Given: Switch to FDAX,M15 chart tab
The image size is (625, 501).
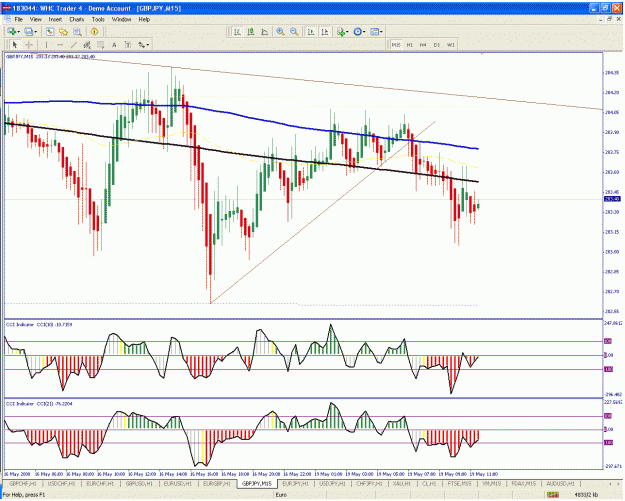Looking at the screenshot, I should (524, 483).
